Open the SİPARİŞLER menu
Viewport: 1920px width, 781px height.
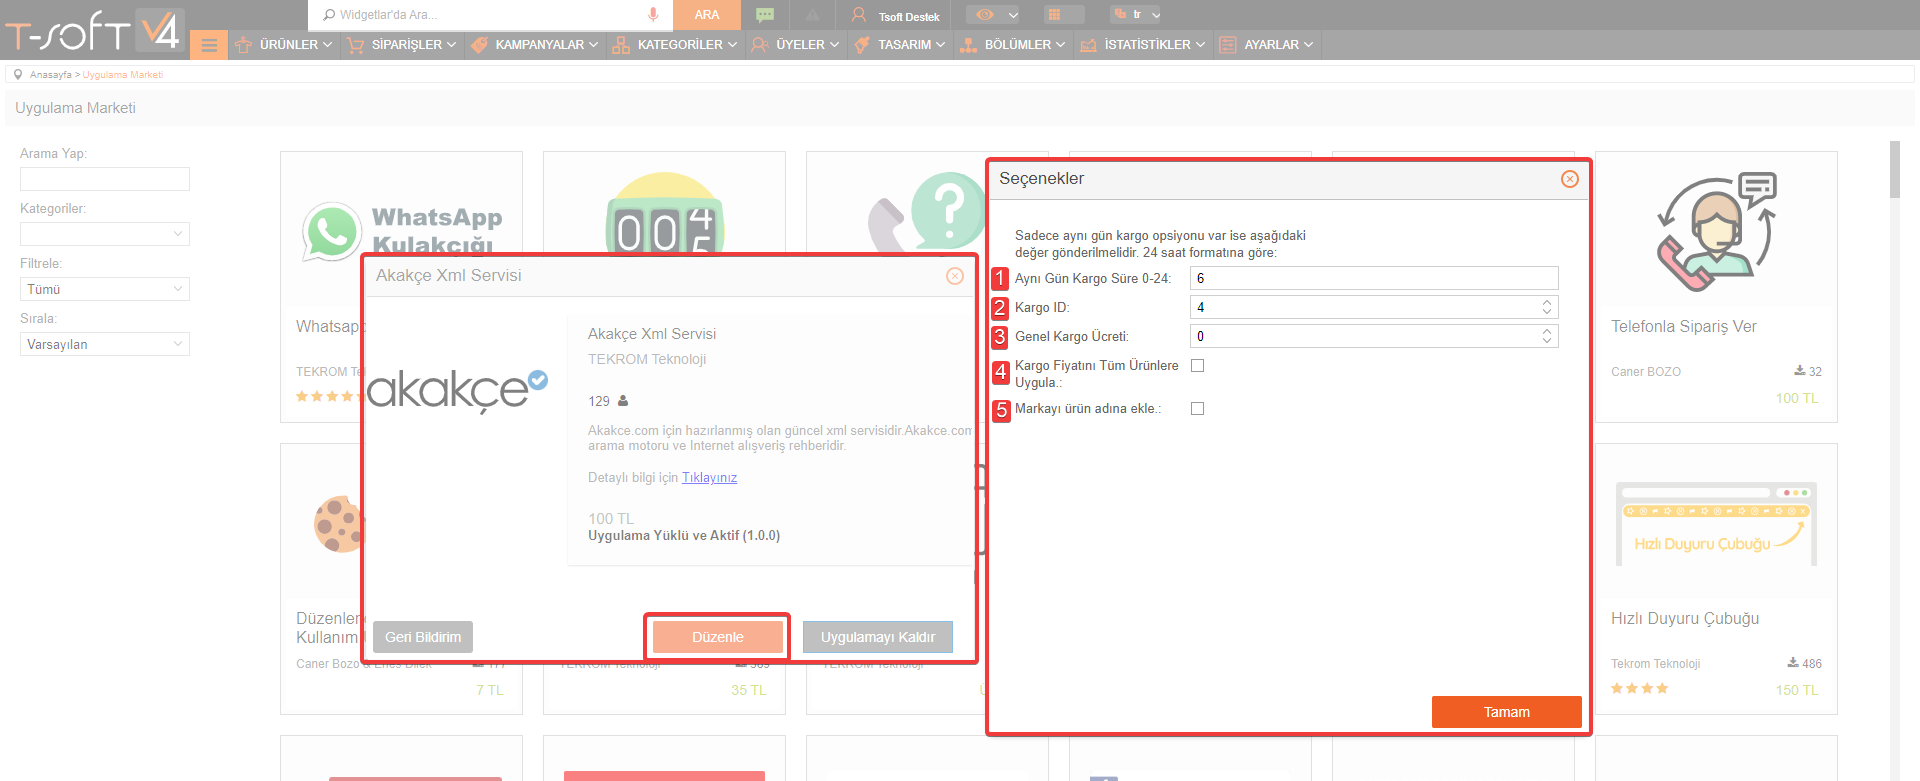click(401, 45)
